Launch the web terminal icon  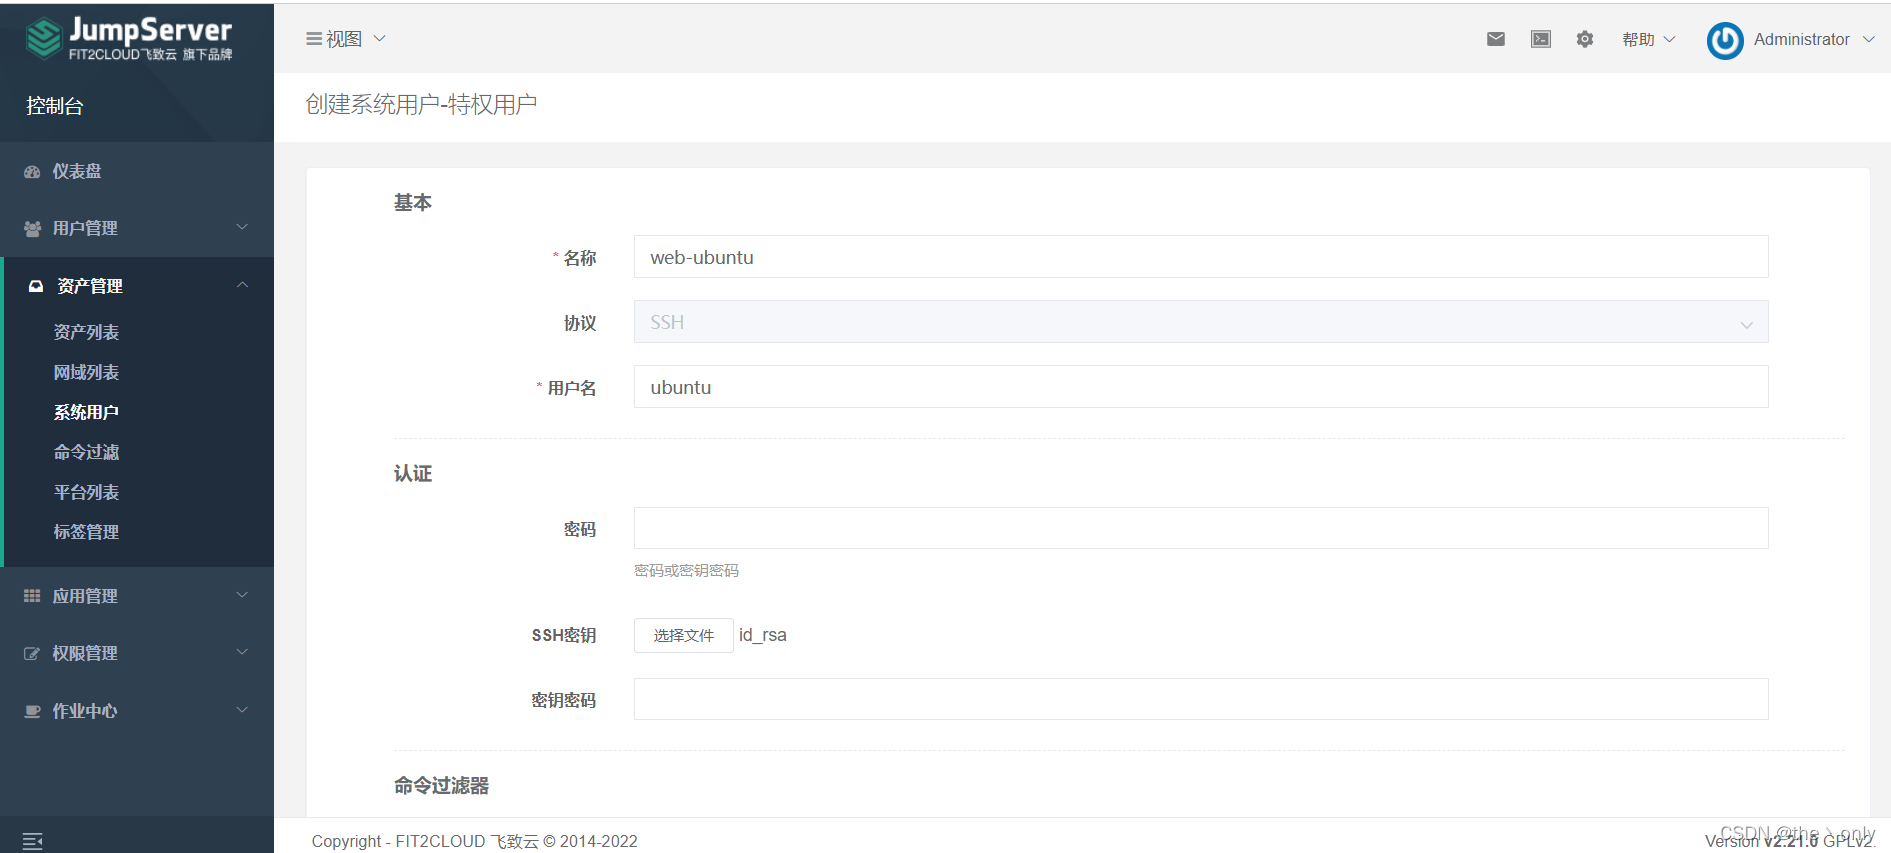(1540, 39)
